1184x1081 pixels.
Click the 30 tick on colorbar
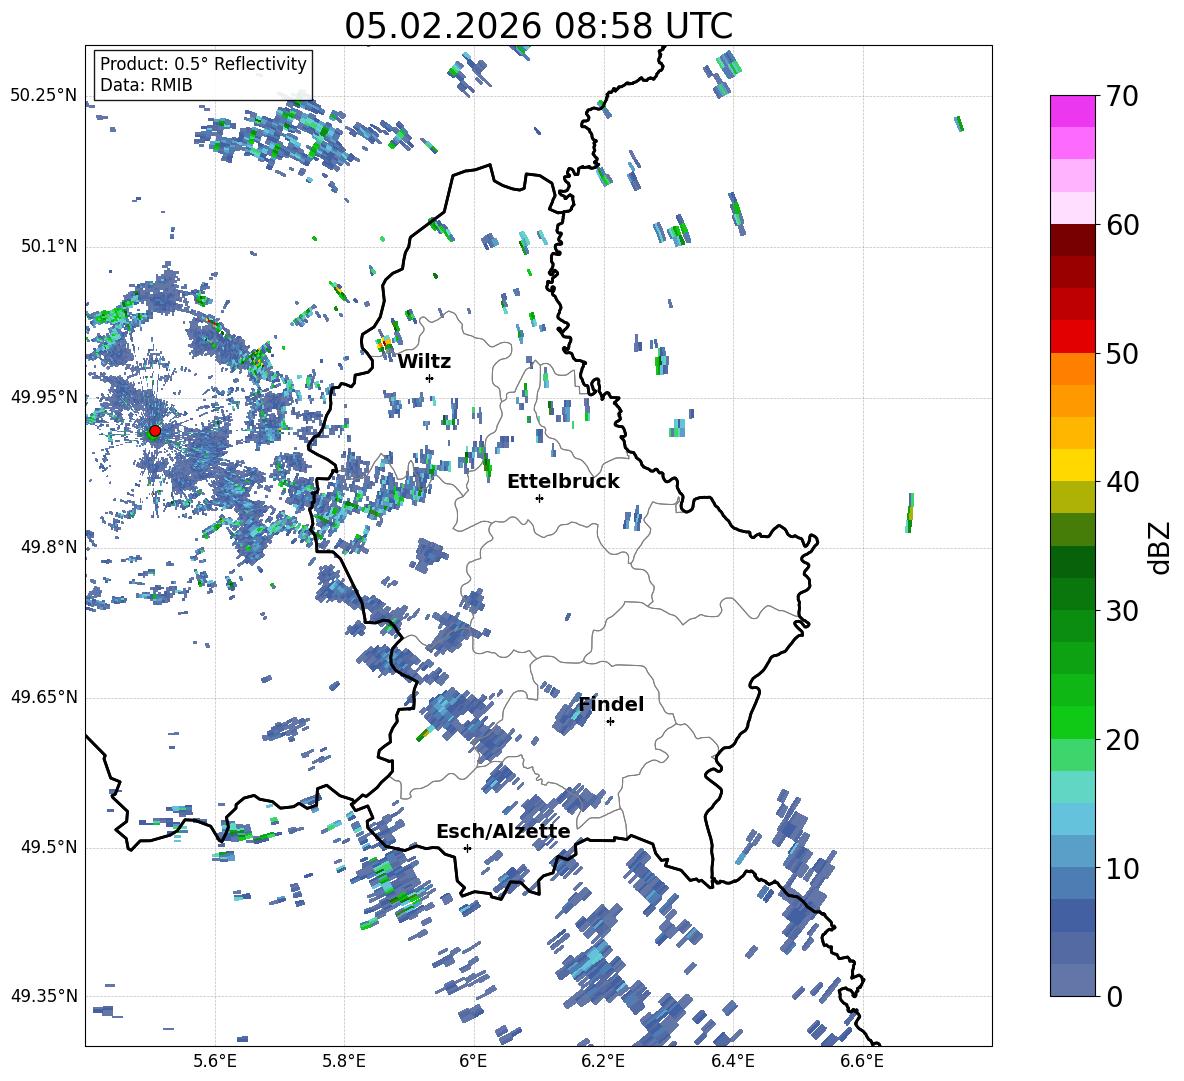(x=1121, y=610)
